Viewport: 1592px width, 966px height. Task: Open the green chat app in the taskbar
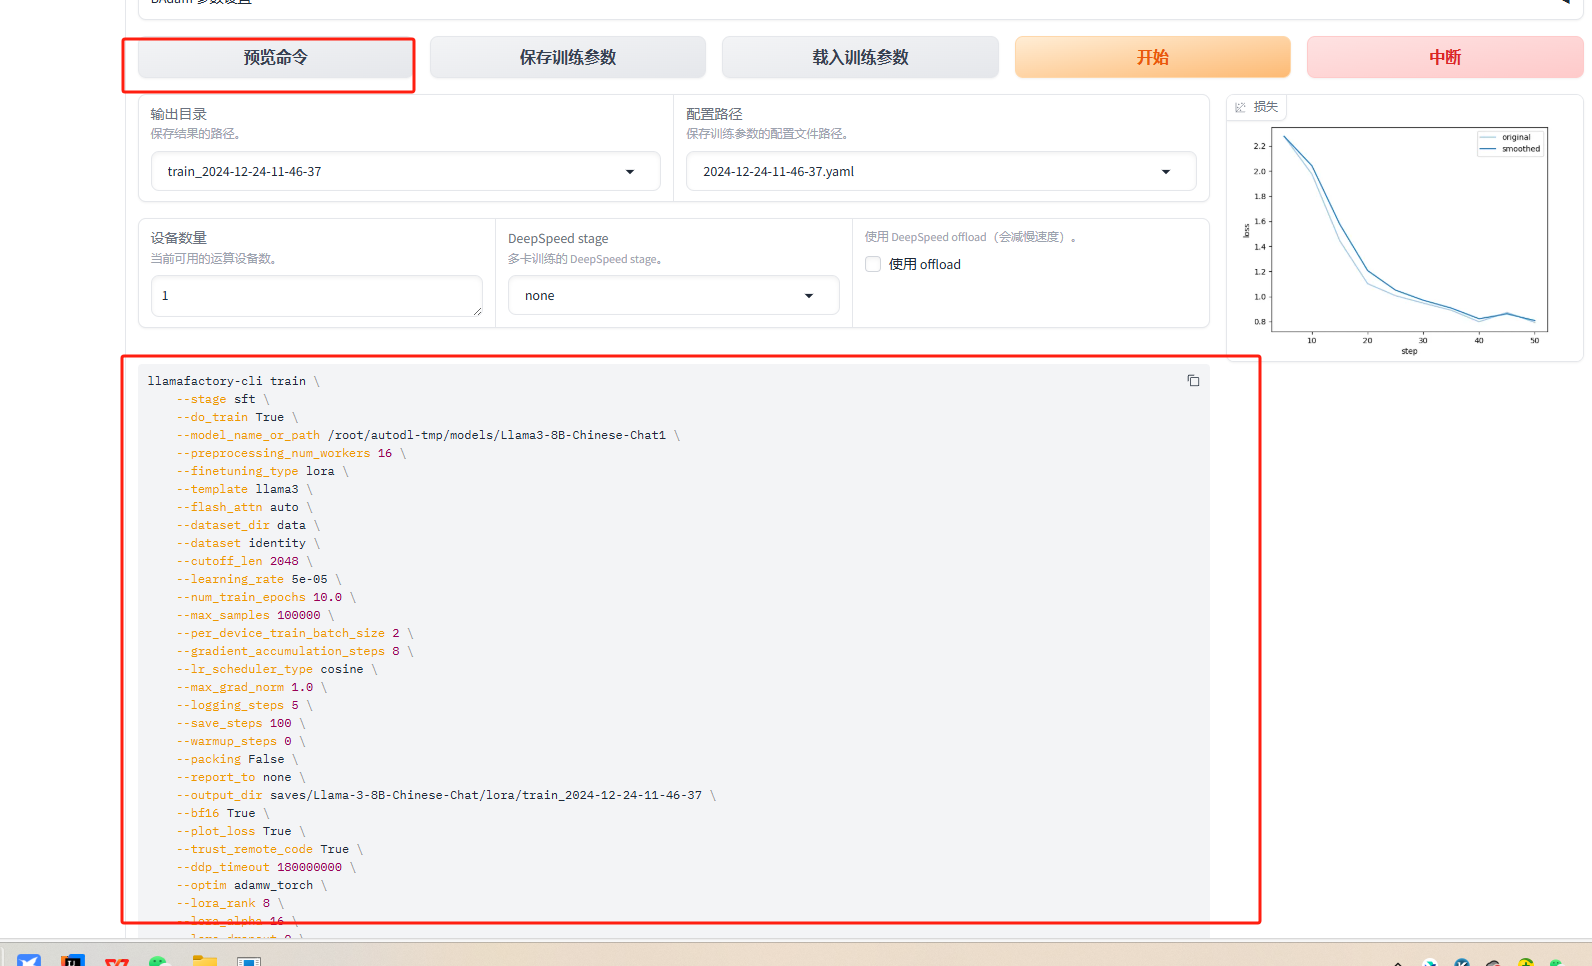pyautogui.click(x=159, y=961)
